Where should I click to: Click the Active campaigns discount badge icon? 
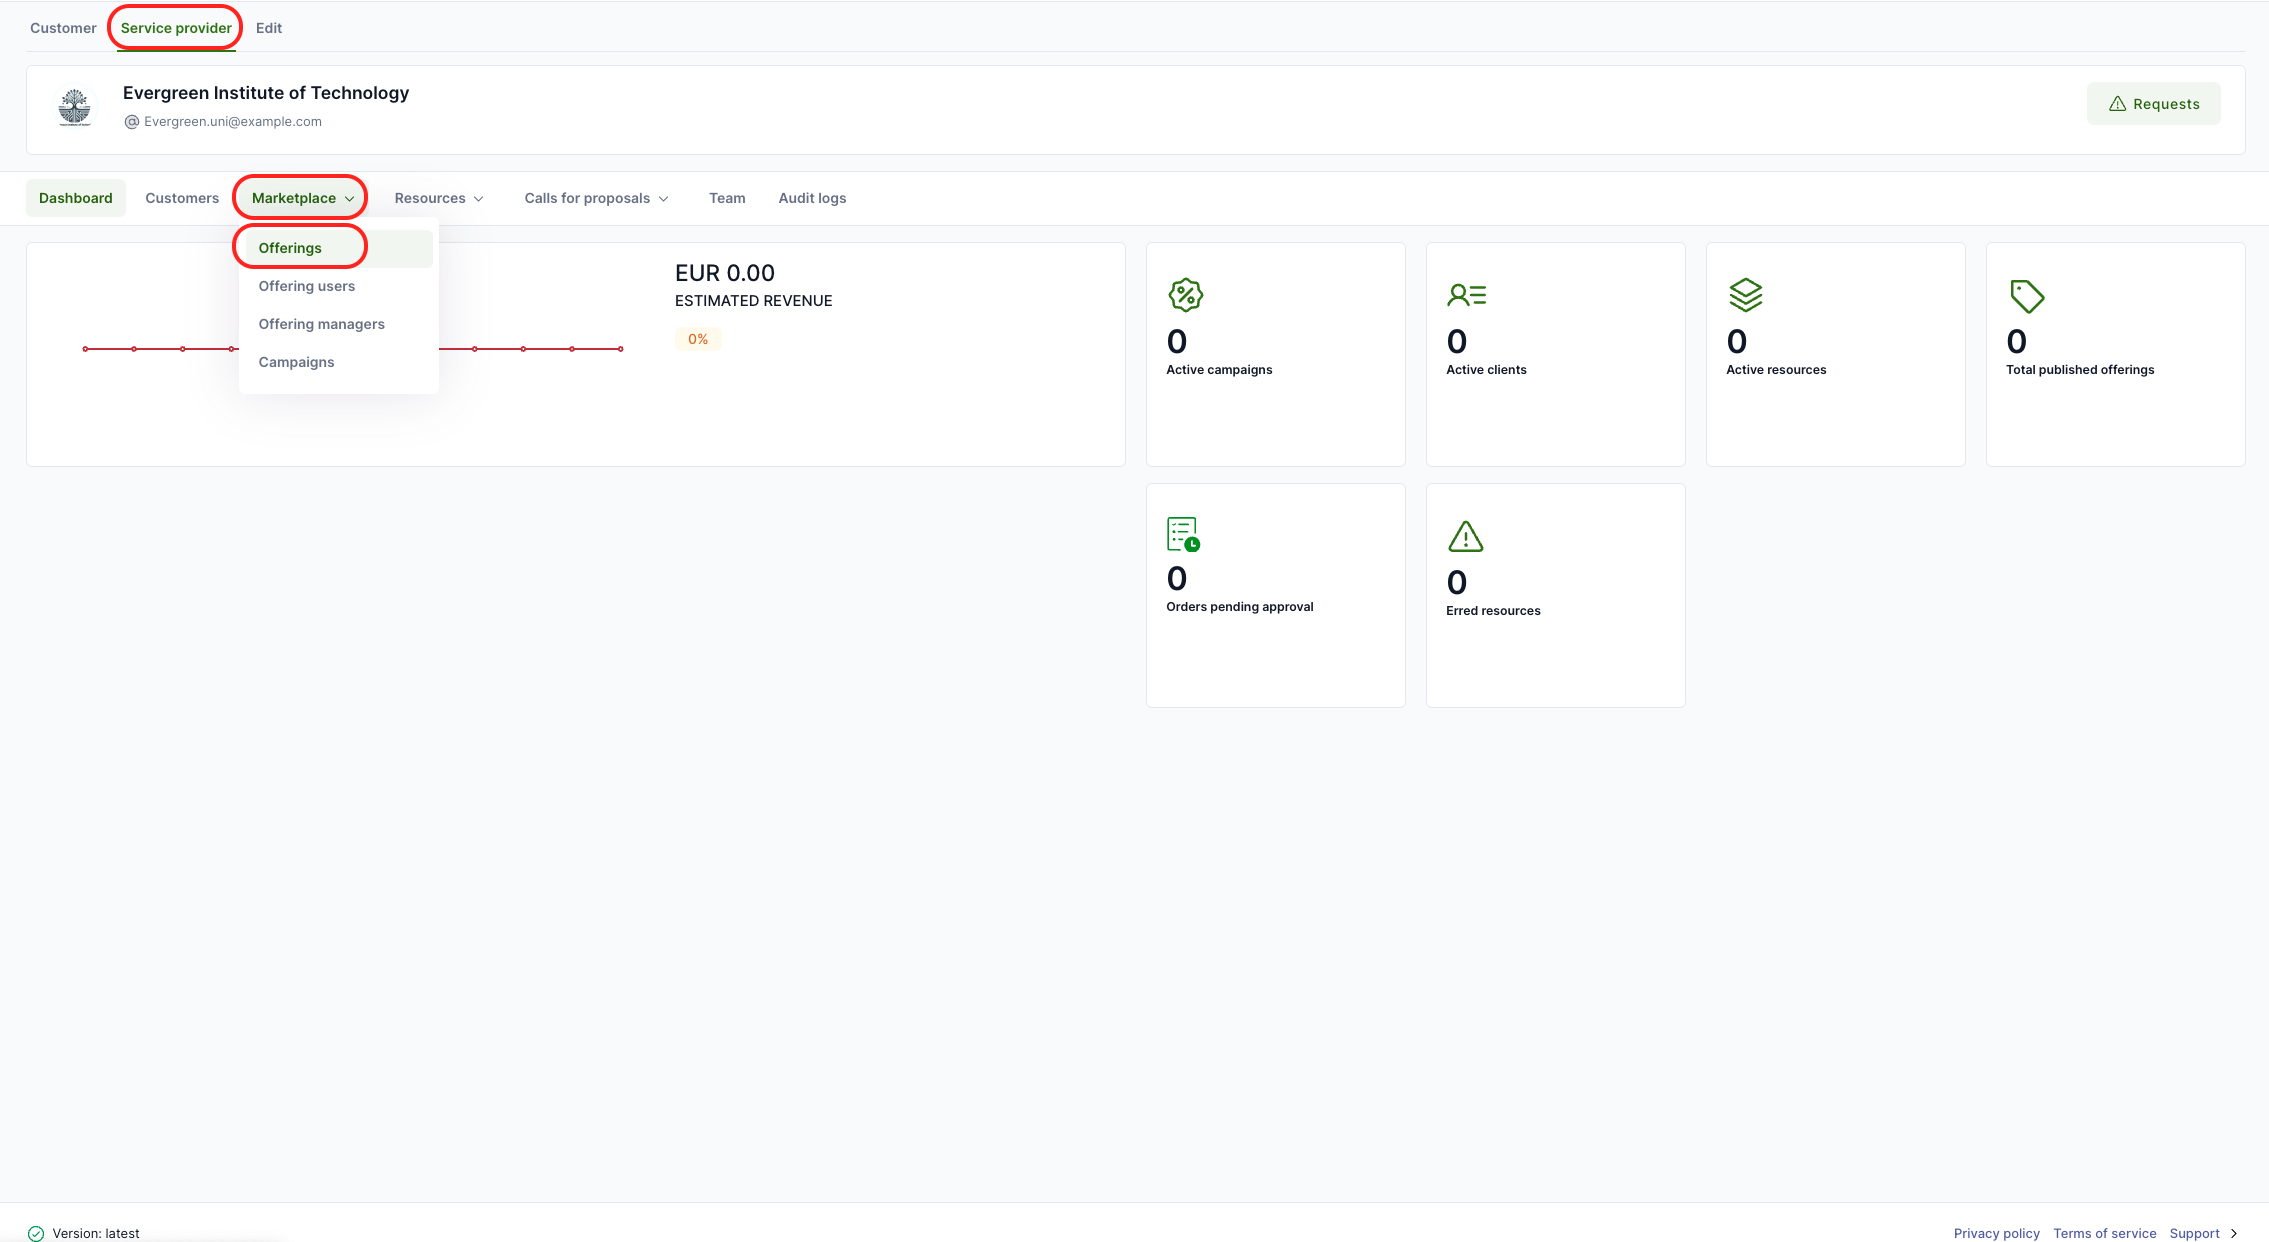click(1185, 295)
